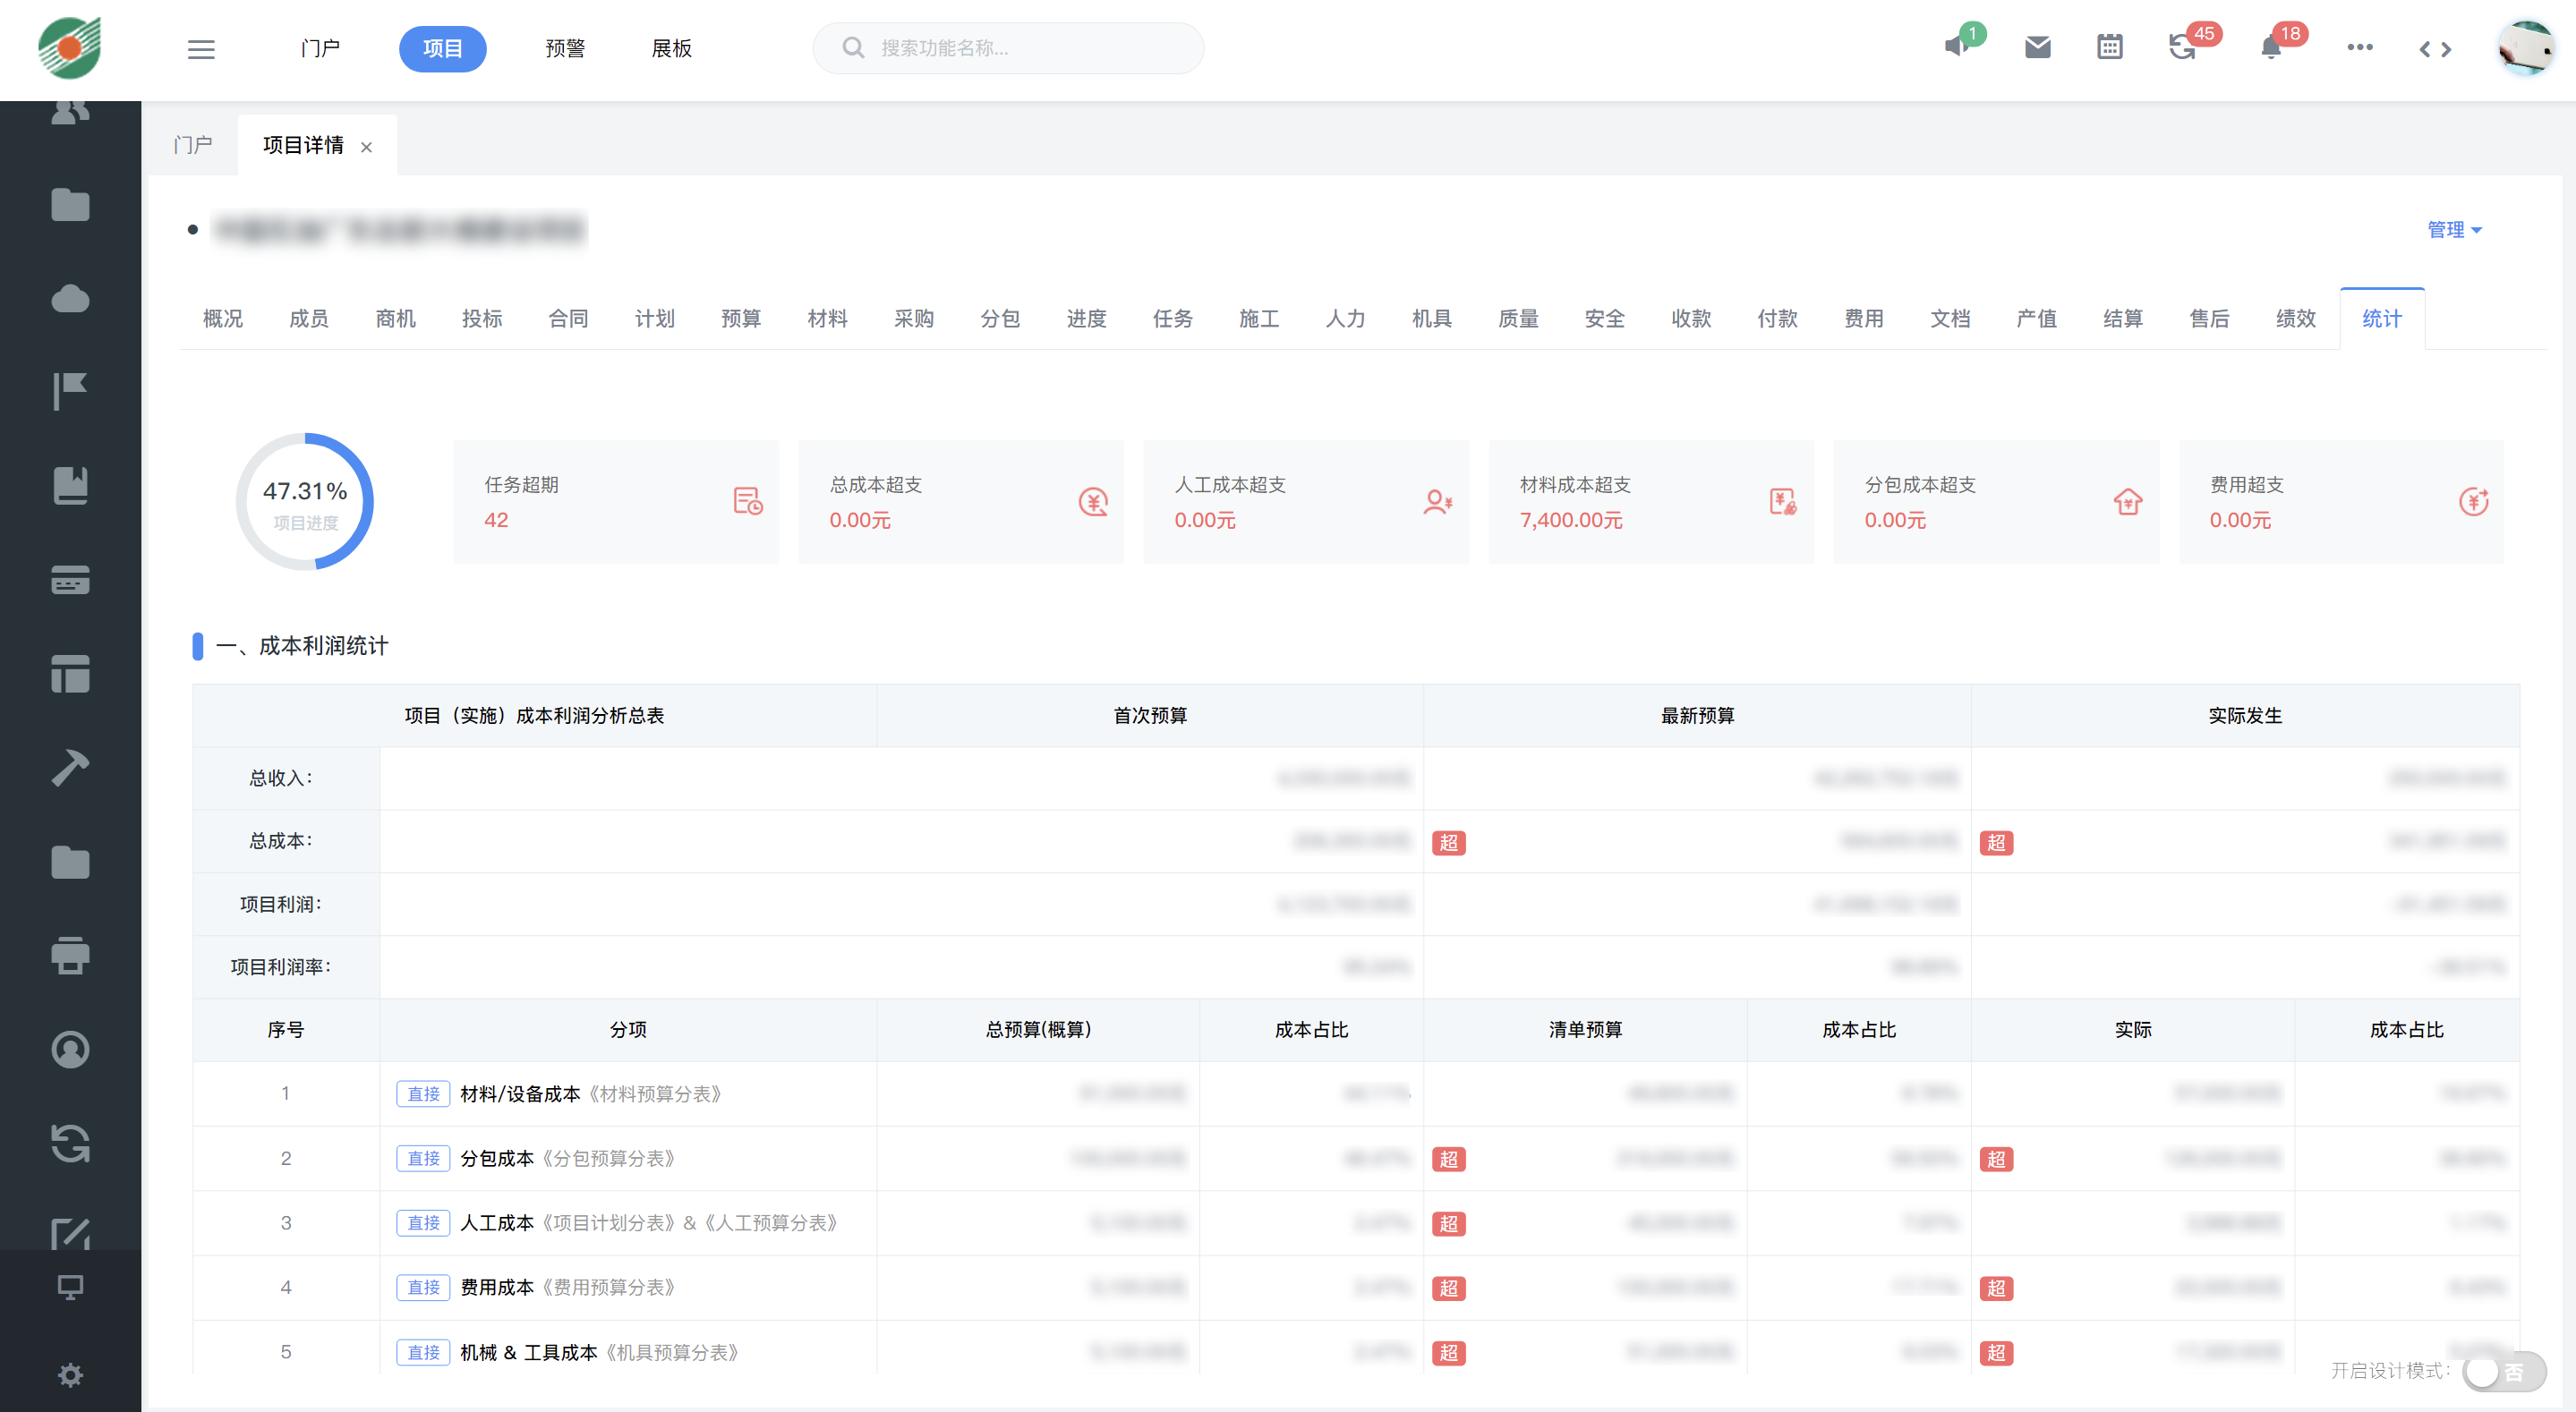
Task: Switch to the 预算 project tab
Action: [x=740, y=318]
